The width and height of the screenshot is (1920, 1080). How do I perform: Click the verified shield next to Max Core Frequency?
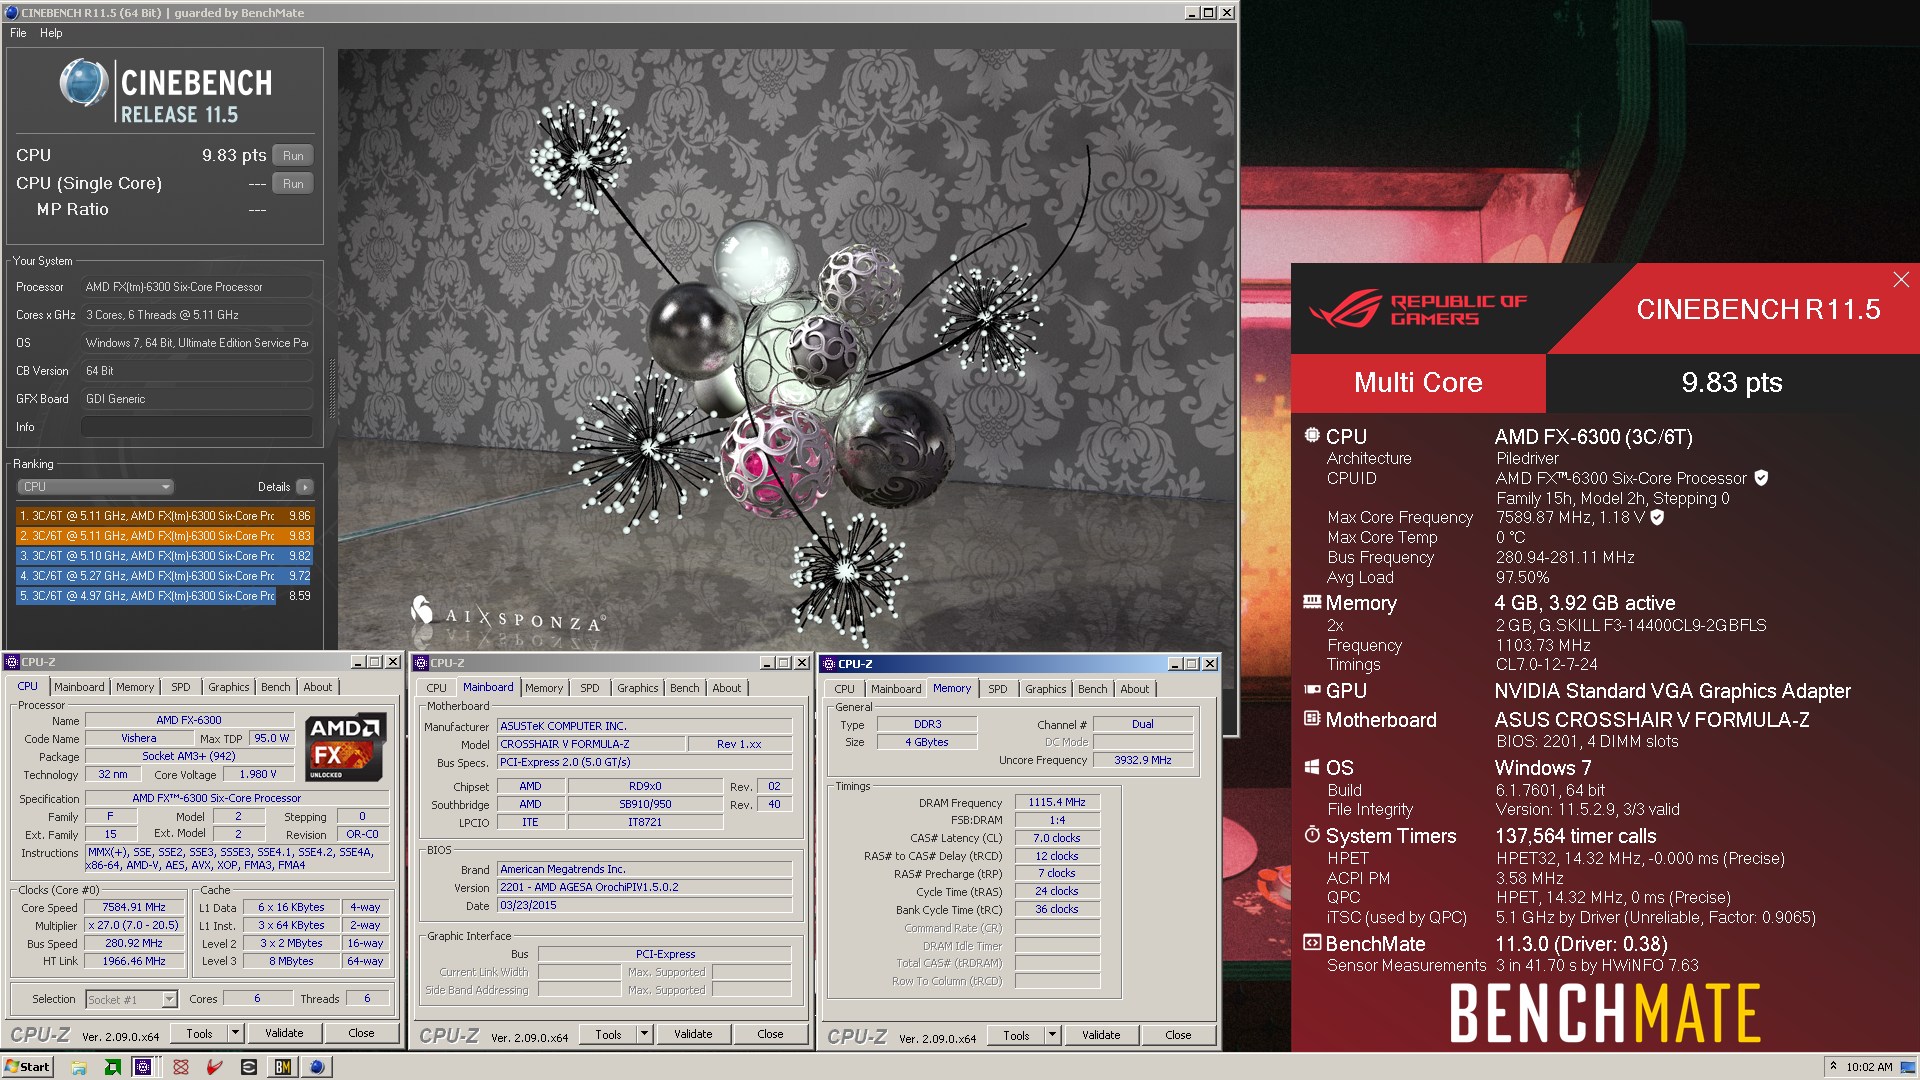pyautogui.click(x=1657, y=517)
